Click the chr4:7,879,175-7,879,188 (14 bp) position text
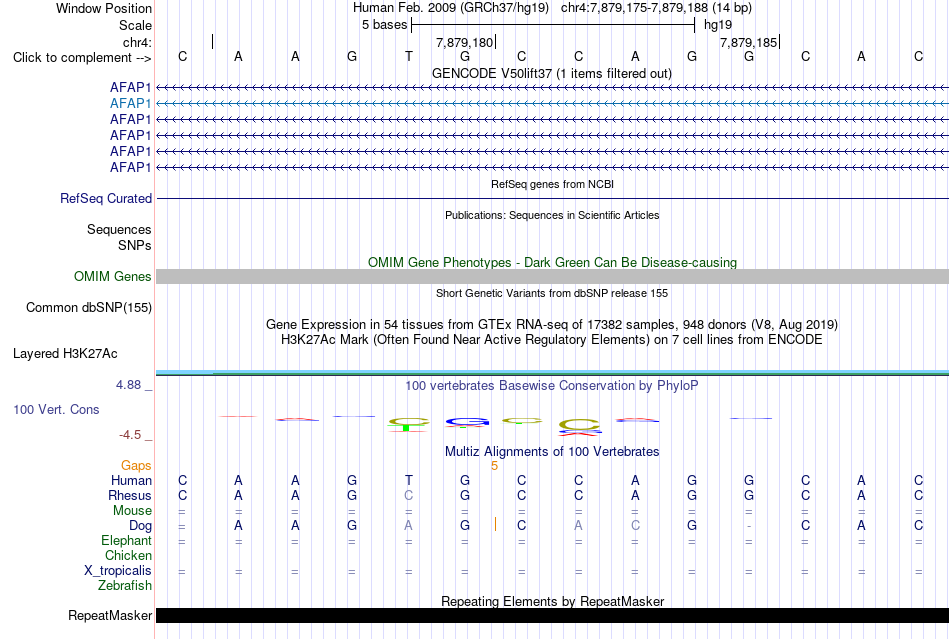 [656, 8]
